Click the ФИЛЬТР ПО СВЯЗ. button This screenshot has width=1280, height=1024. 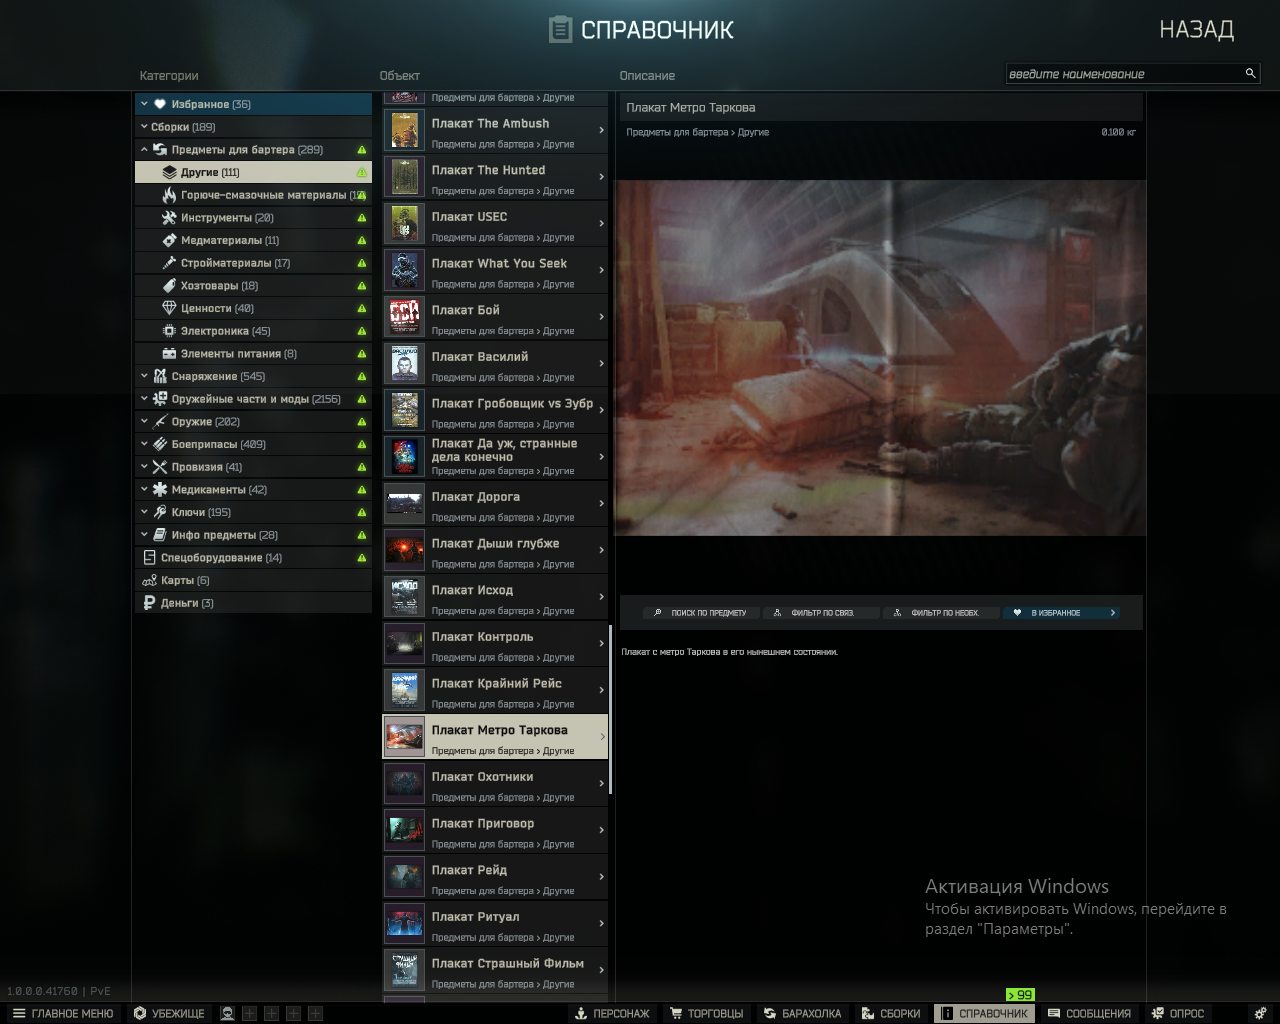(821, 613)
